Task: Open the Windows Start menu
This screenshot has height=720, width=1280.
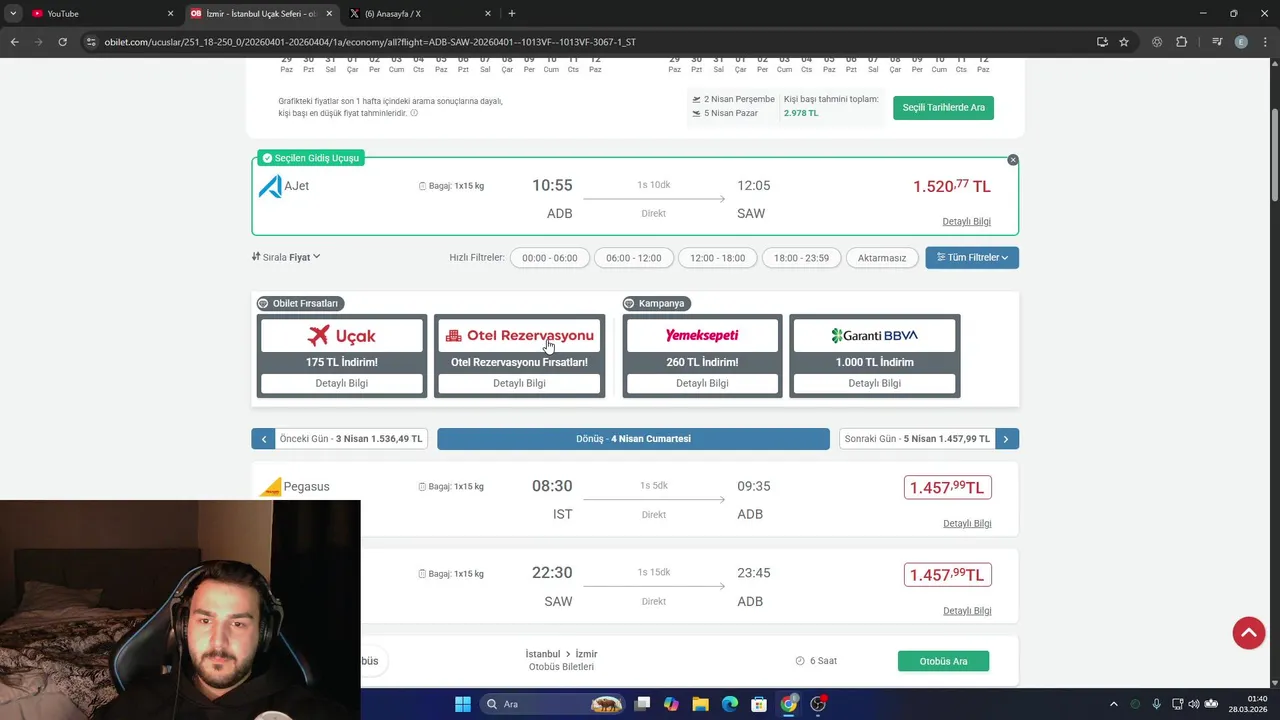Action: pos(463,704)
